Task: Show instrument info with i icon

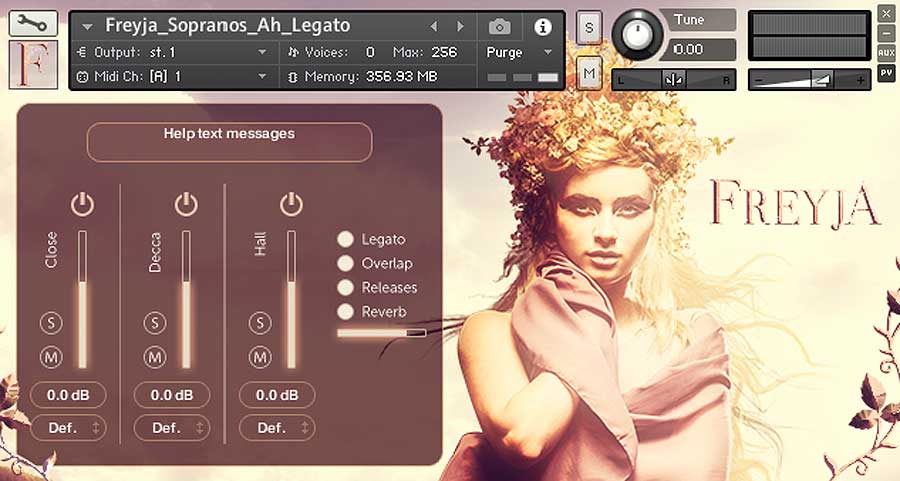Action: pyautogui.click(x=542, y=27)
